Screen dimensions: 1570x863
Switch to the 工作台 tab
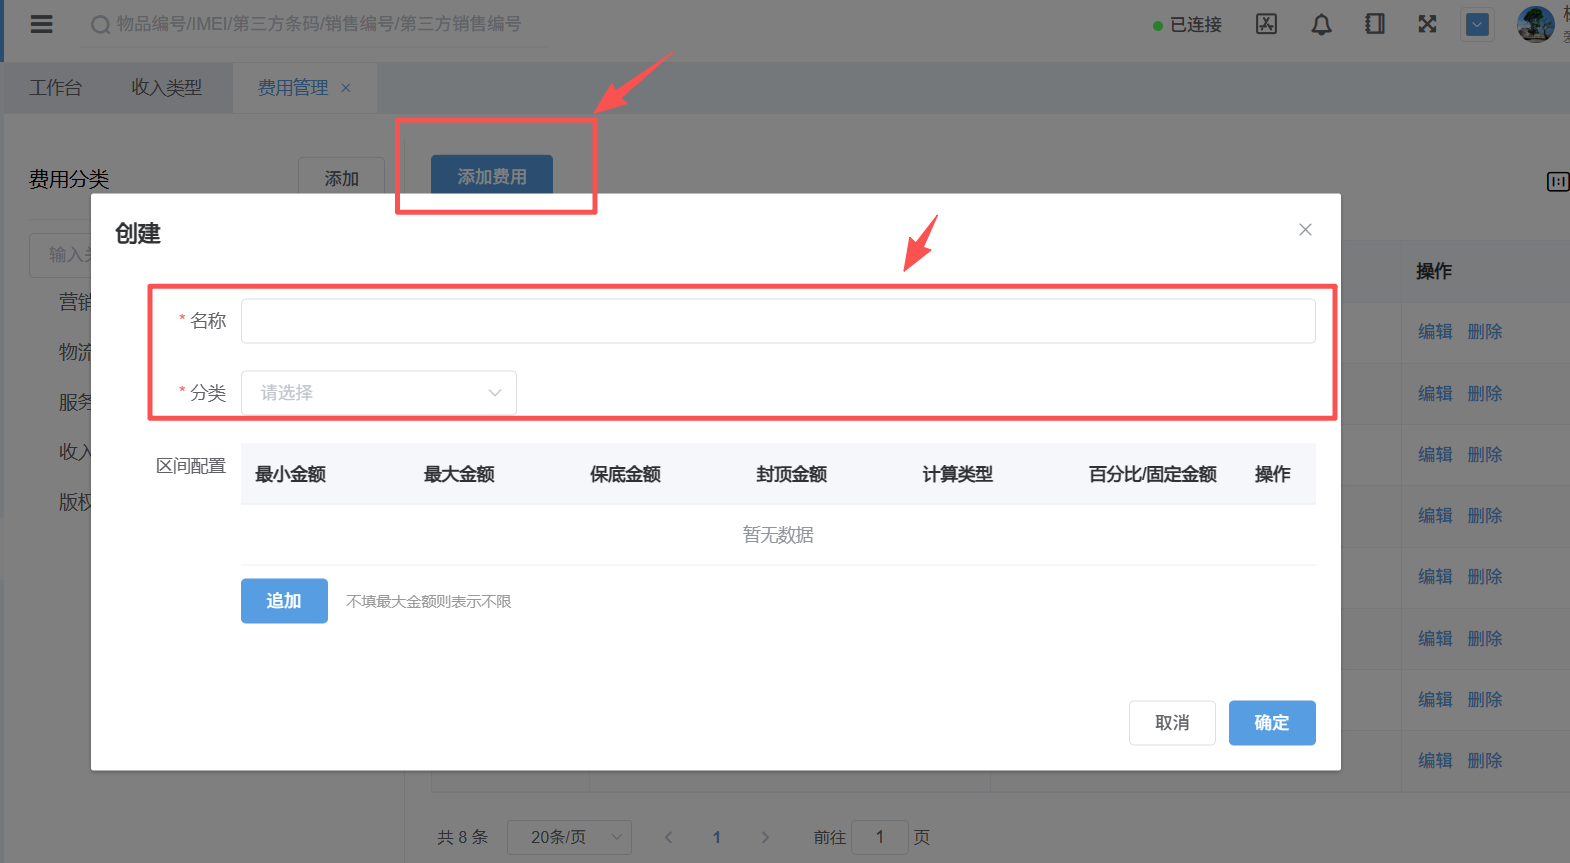tap(55, 88)
